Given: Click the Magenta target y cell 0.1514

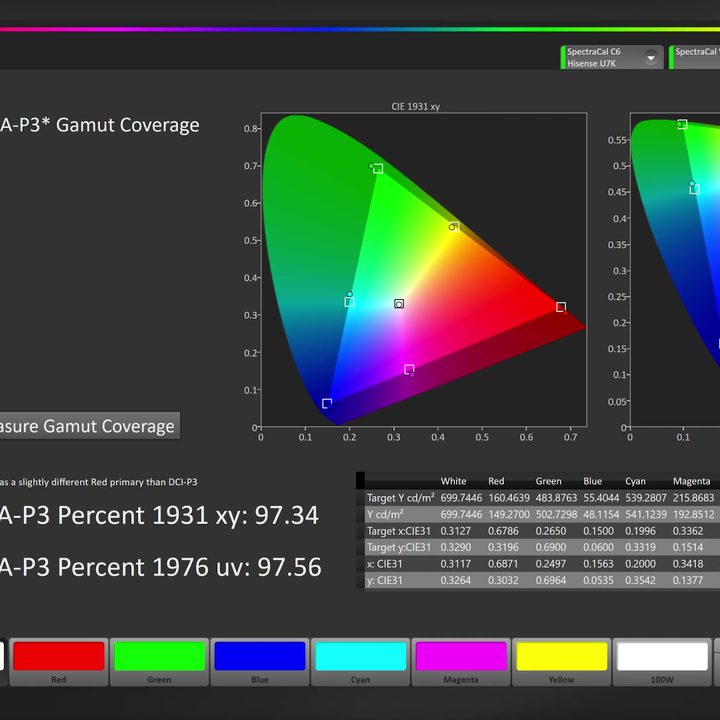Looking at the screenshot, I should click(x=688, y=548).
